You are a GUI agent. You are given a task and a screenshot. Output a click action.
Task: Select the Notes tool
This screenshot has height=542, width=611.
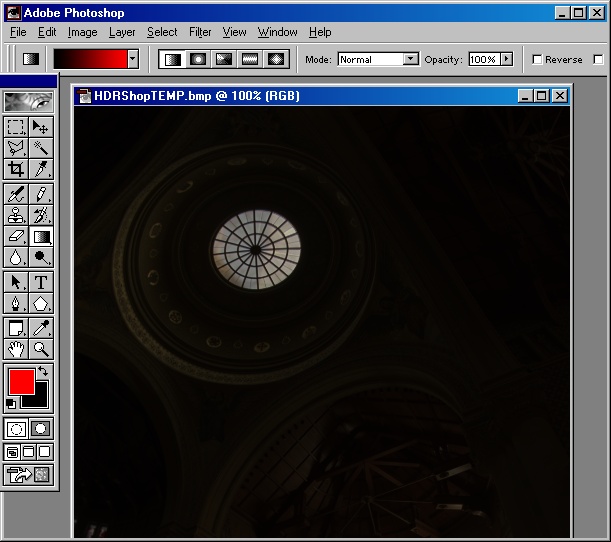tap(16, 328)
